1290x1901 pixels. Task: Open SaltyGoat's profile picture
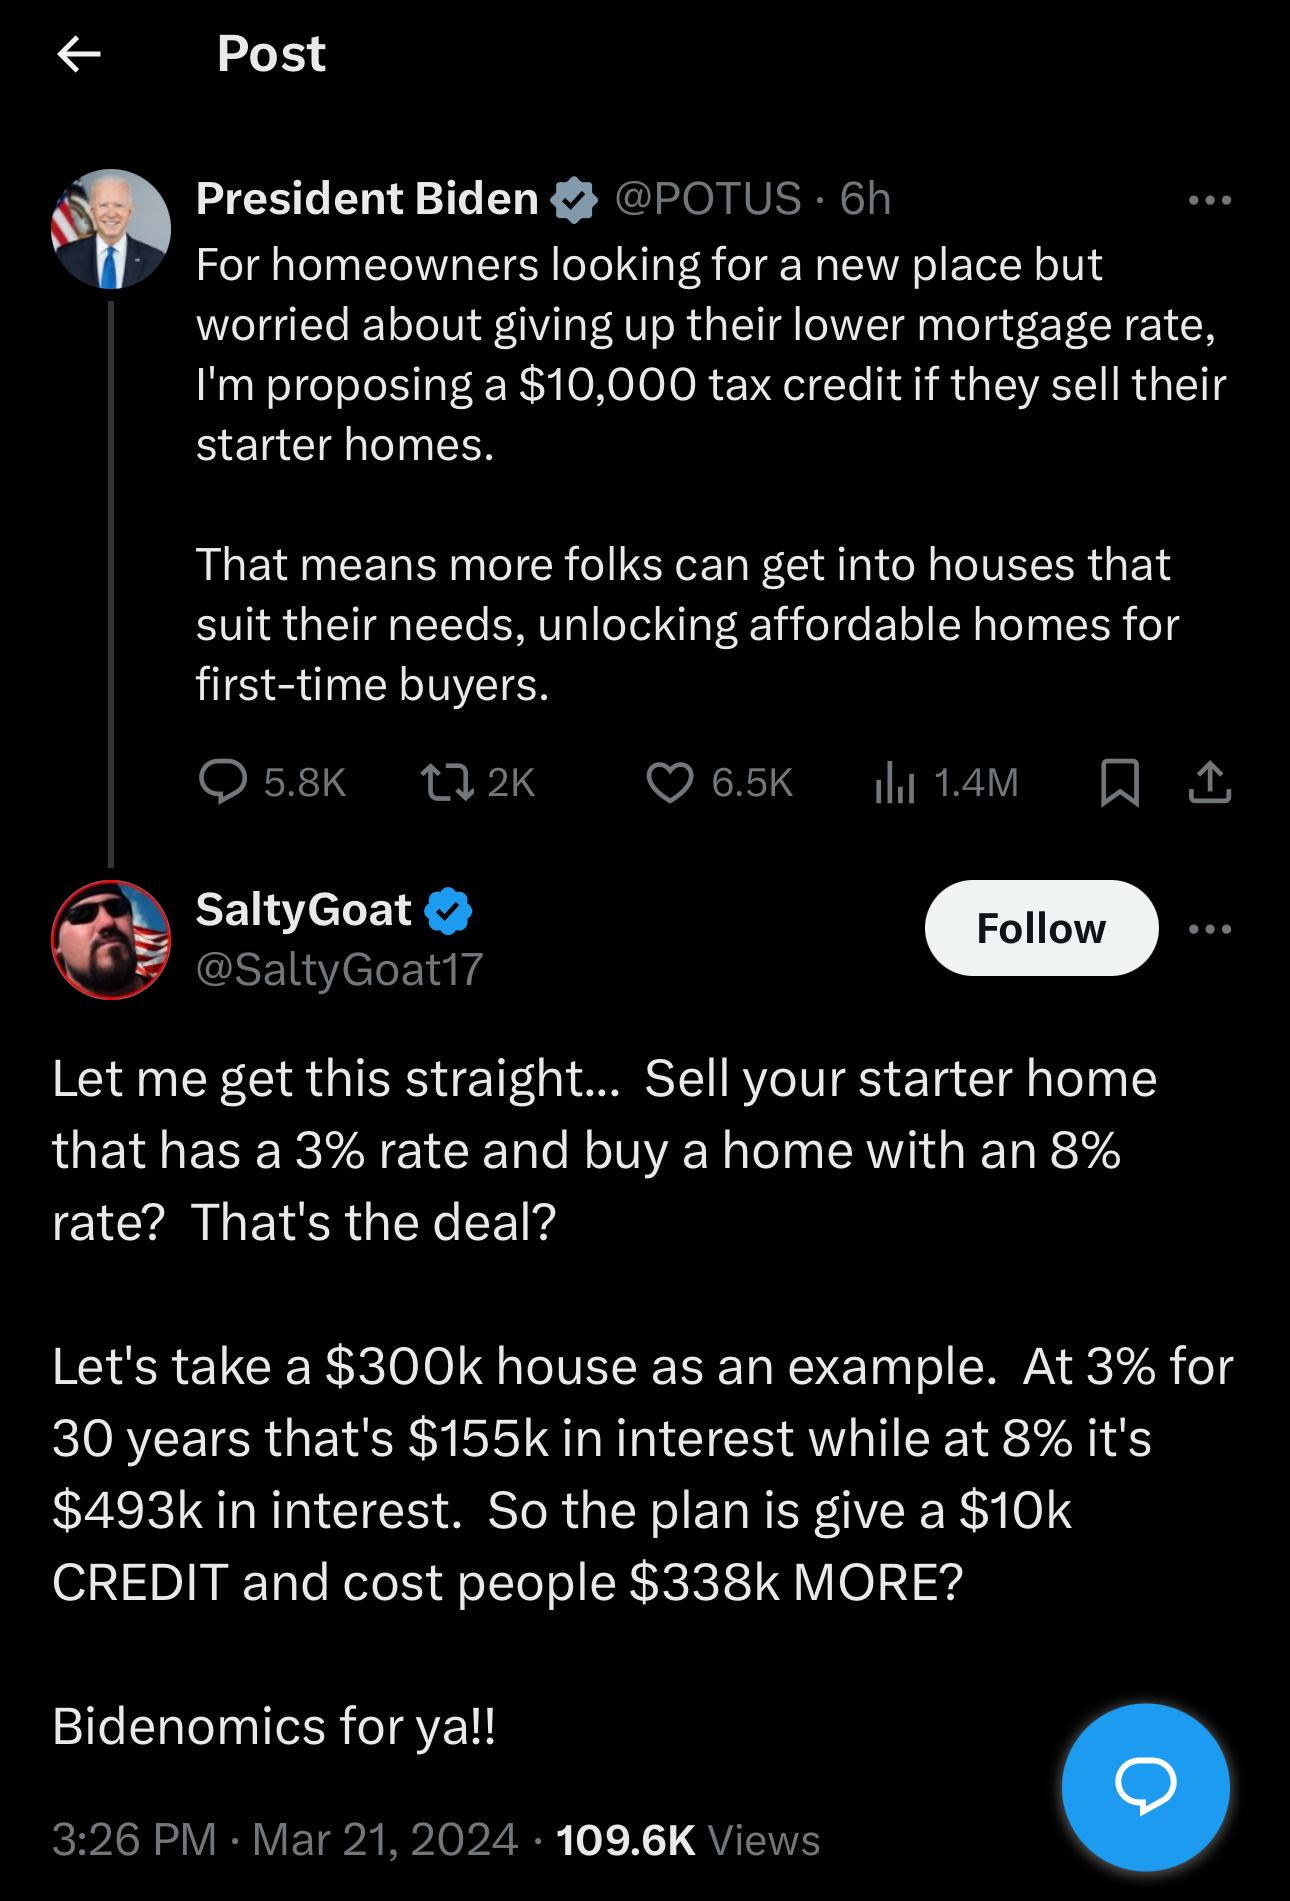(x=111, y=940)
